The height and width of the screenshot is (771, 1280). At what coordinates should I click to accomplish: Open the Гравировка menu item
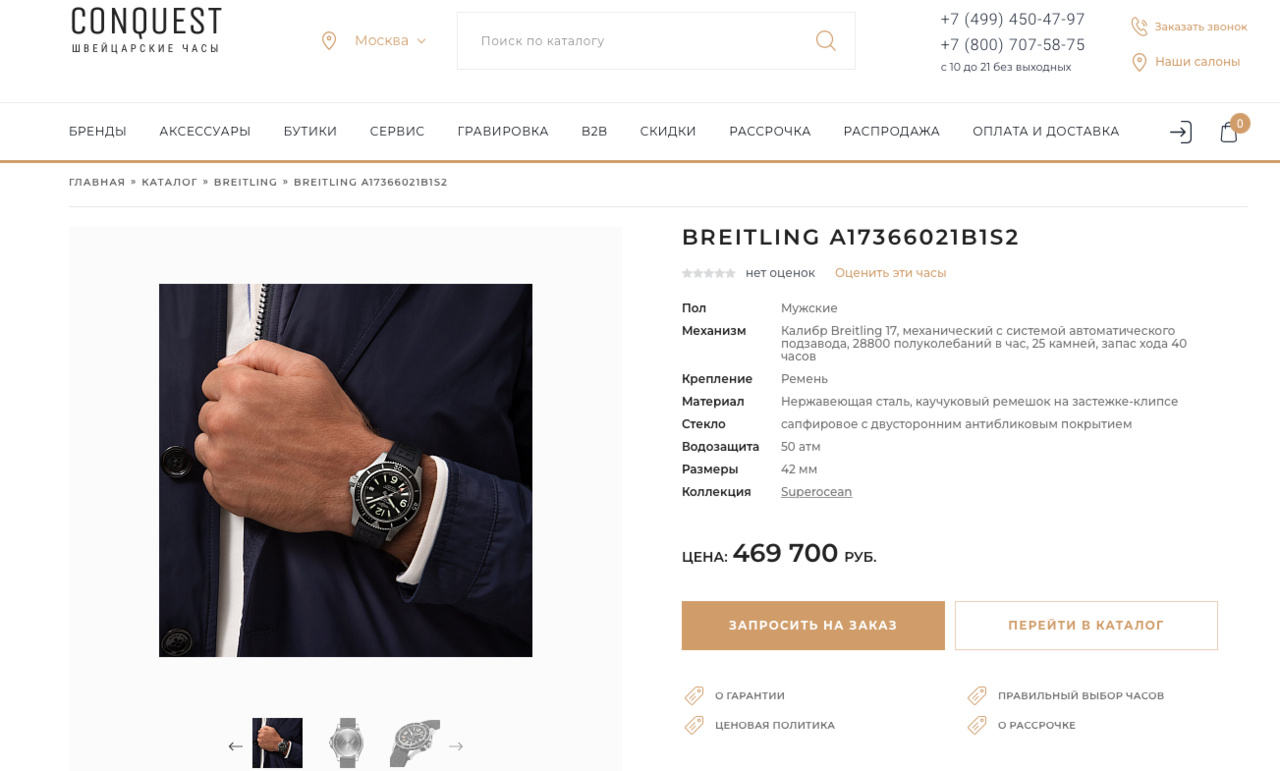(503, 131)
